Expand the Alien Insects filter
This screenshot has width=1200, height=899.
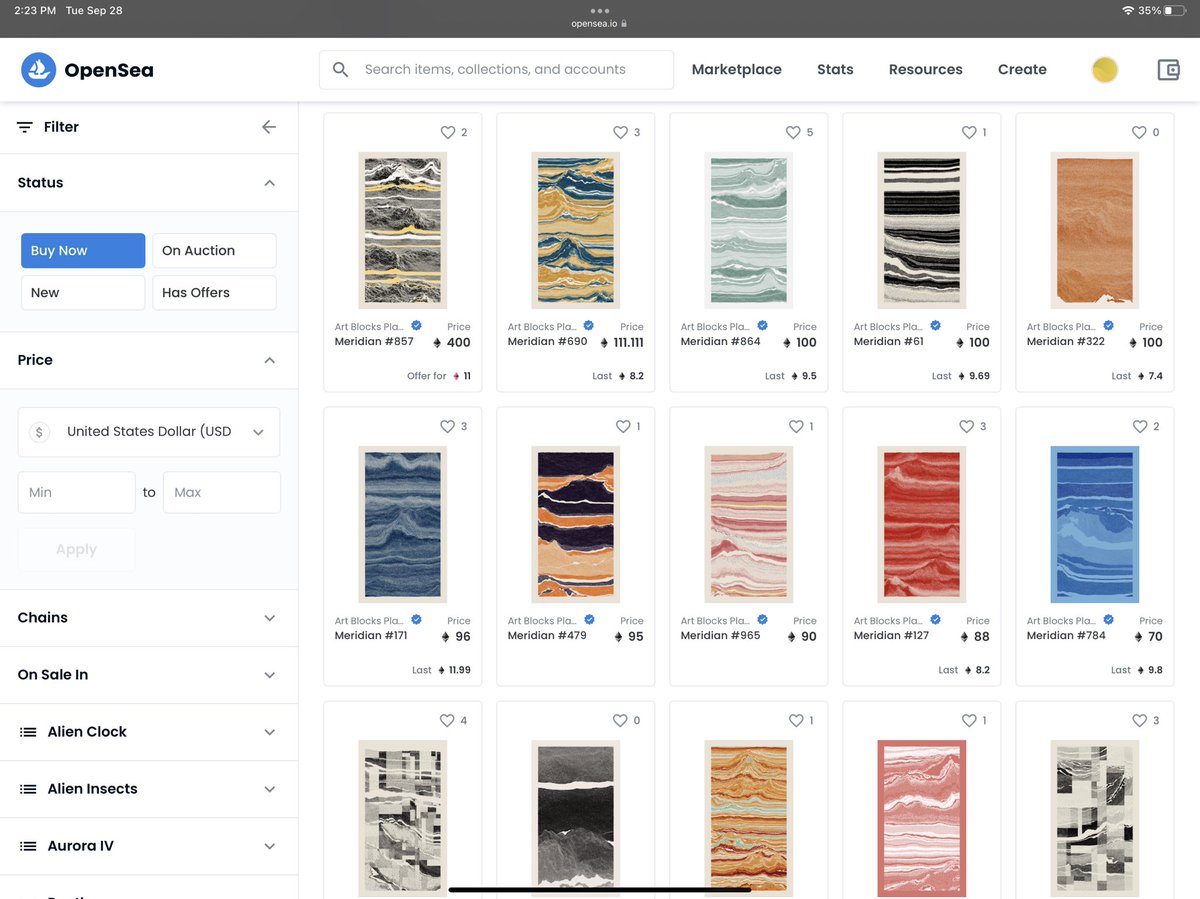(x=149, y=789)
